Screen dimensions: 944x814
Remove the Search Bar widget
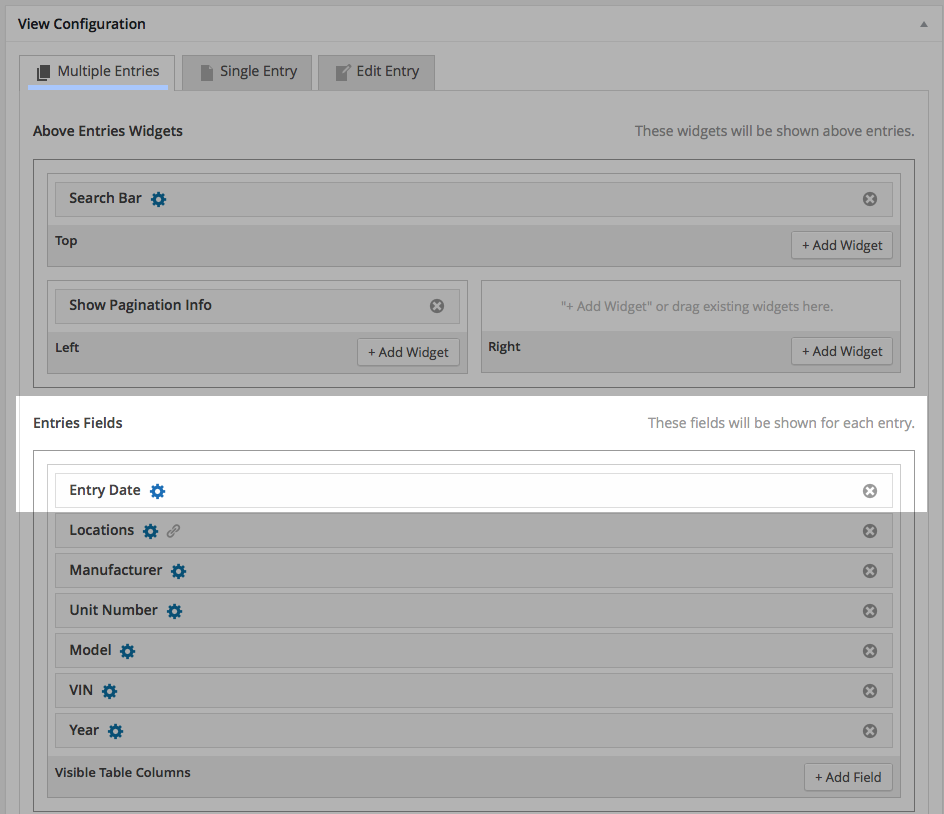tap(869, 199)
